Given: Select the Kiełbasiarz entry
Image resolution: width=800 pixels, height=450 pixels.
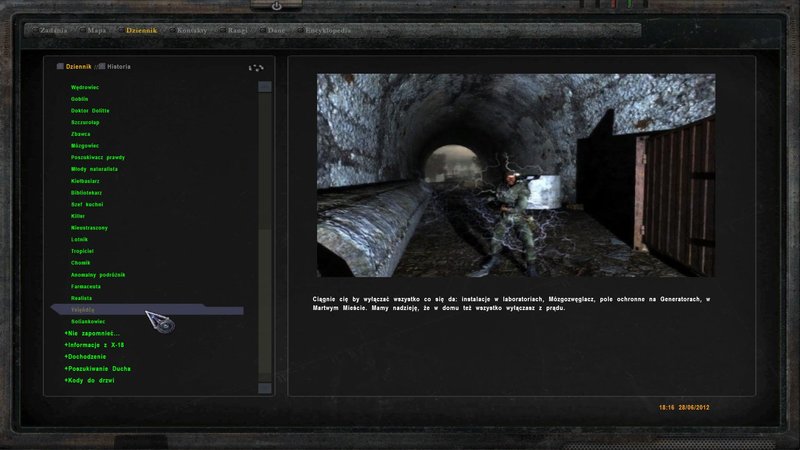Looking at the screenshot, I should click(85, 181).
